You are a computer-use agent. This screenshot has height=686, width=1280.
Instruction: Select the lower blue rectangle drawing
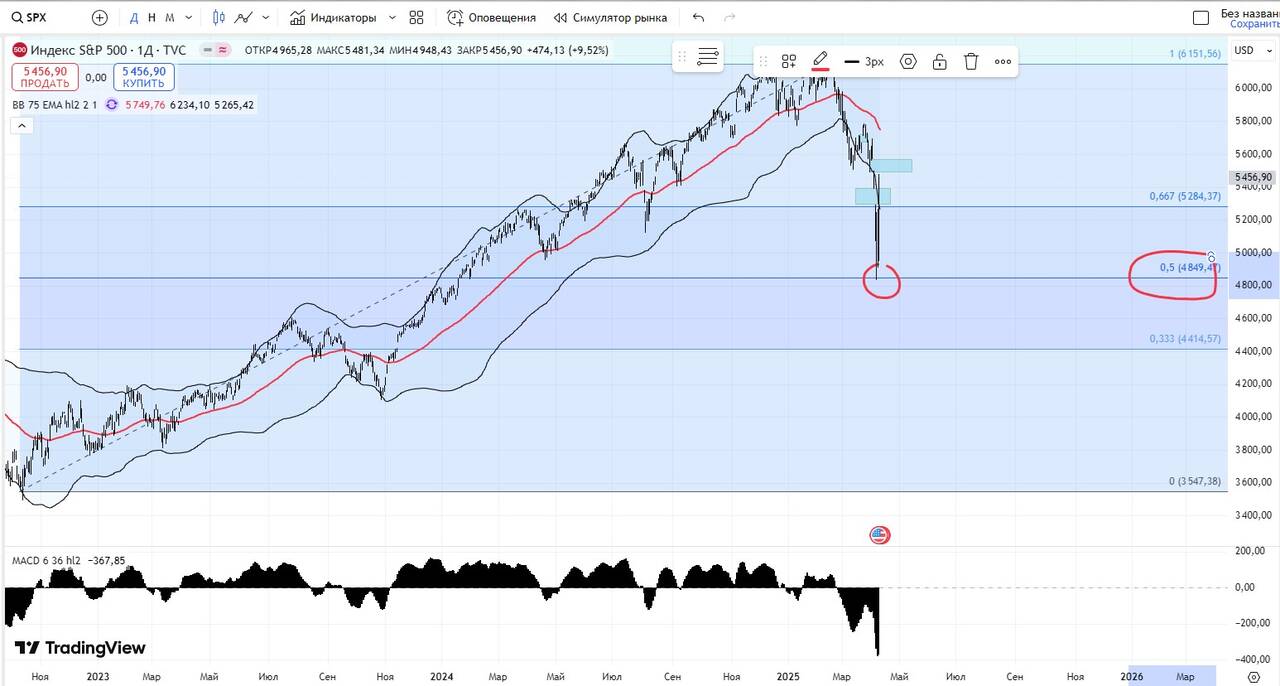pyautogui.click(x=872, y=196)
